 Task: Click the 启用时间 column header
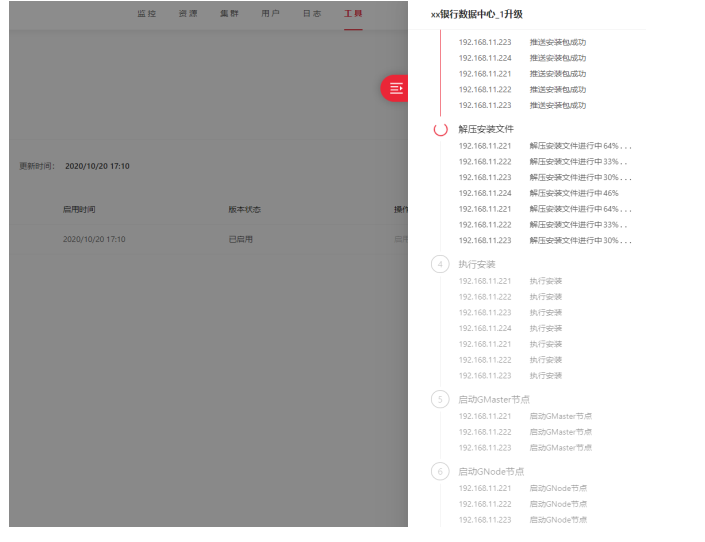[79, 209]
